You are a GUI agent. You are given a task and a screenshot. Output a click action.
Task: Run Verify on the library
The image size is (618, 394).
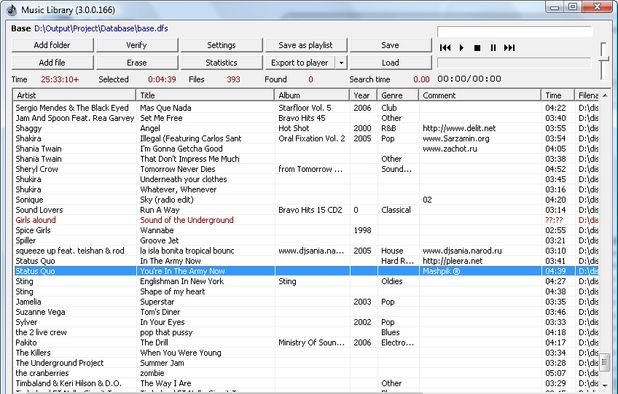(x=136, y=45)
